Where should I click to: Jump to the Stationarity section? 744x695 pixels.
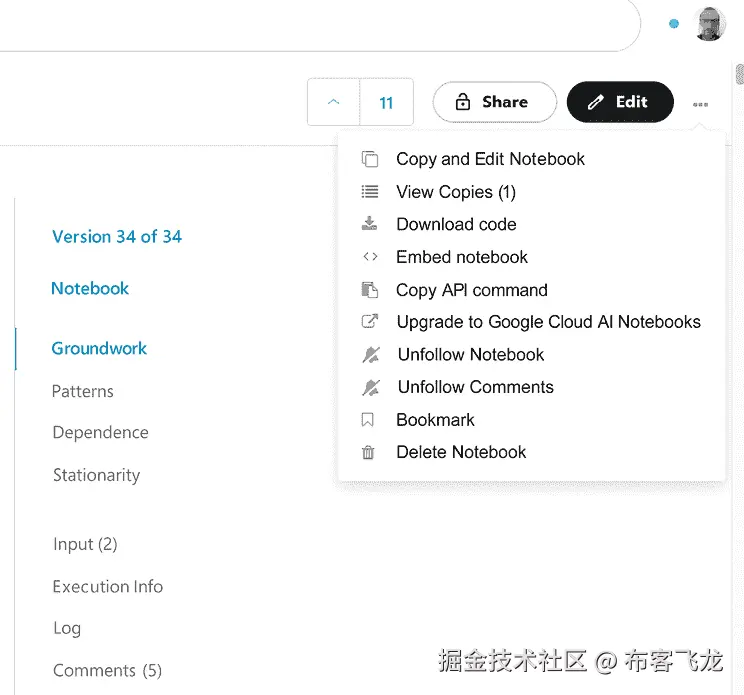(96, 475)
